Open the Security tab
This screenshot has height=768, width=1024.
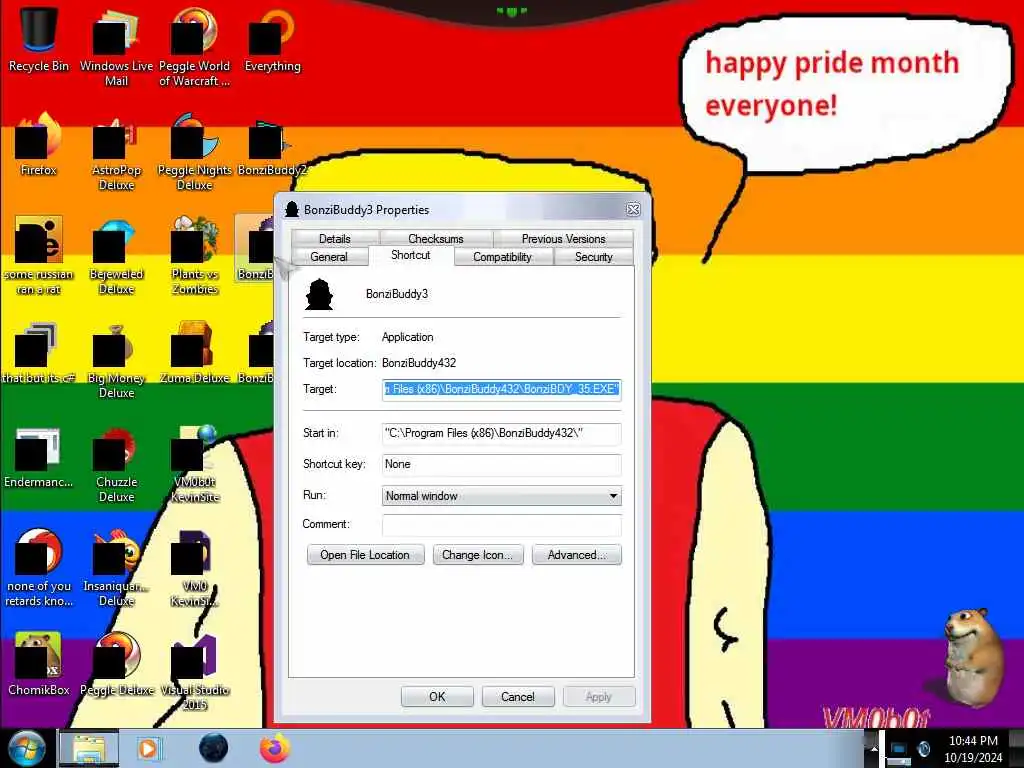tap(594, 257)
